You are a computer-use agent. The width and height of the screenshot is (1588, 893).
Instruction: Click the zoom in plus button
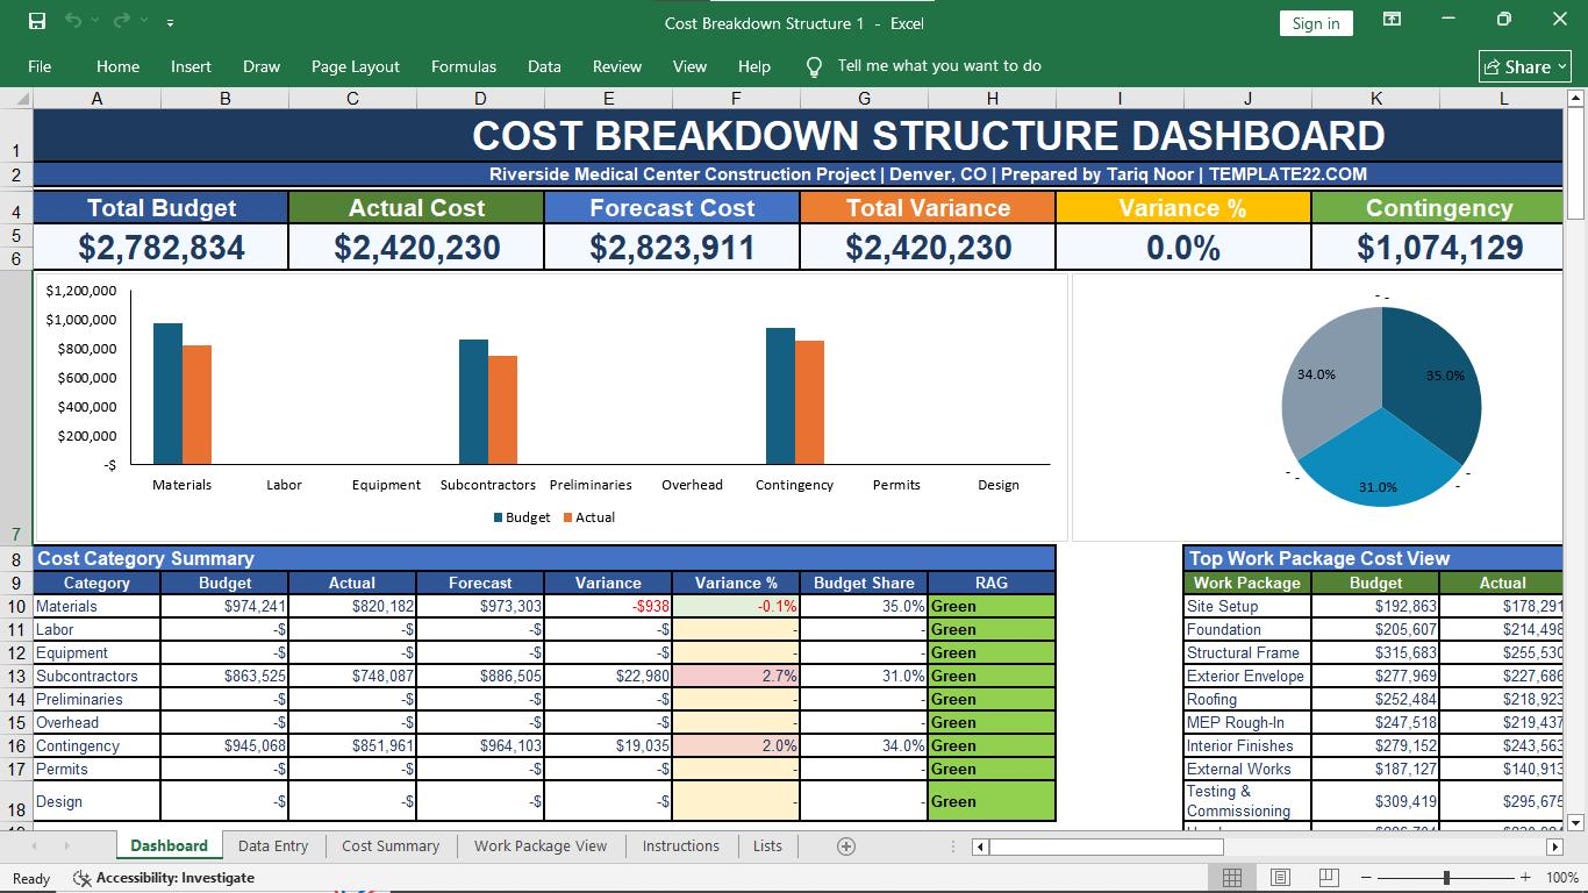(1526, 877)
